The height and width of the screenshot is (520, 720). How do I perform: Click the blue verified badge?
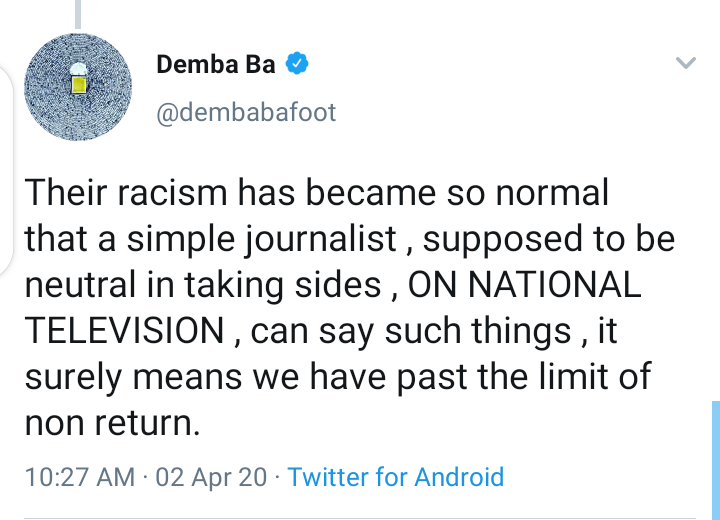[x=297, y=66]
